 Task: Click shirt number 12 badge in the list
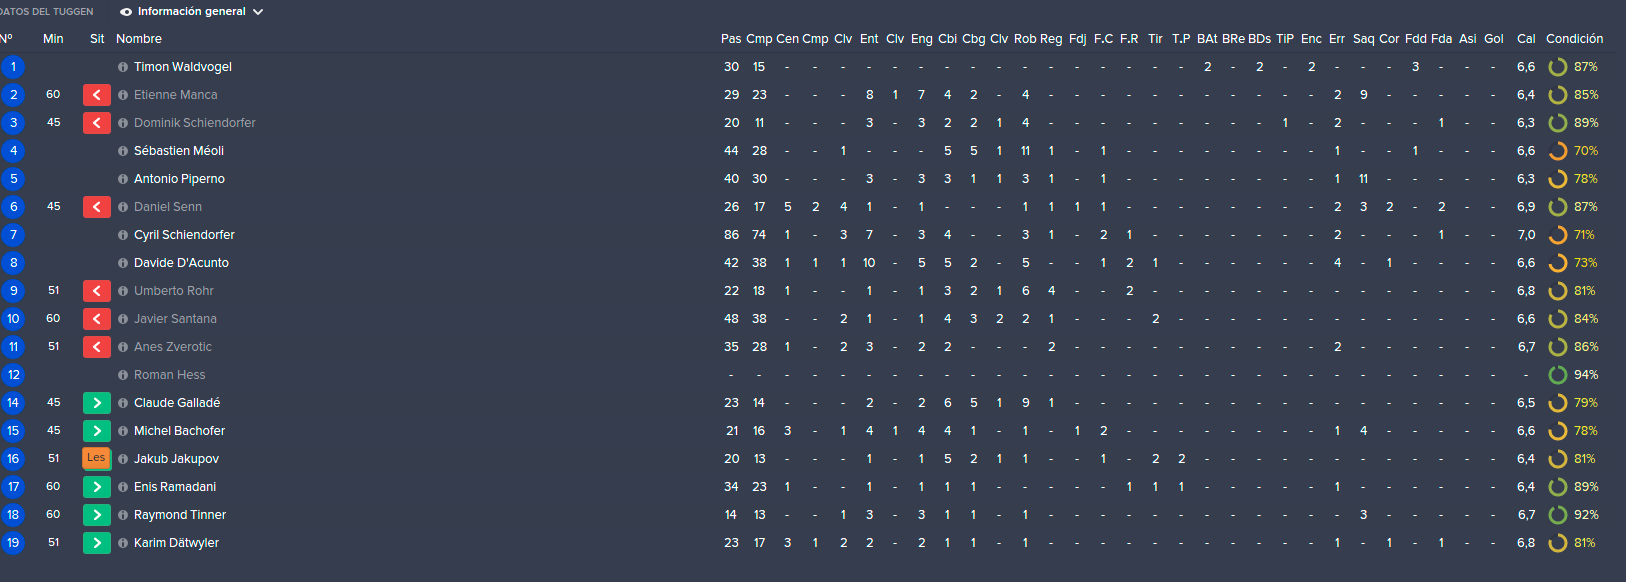pos(13,375)
